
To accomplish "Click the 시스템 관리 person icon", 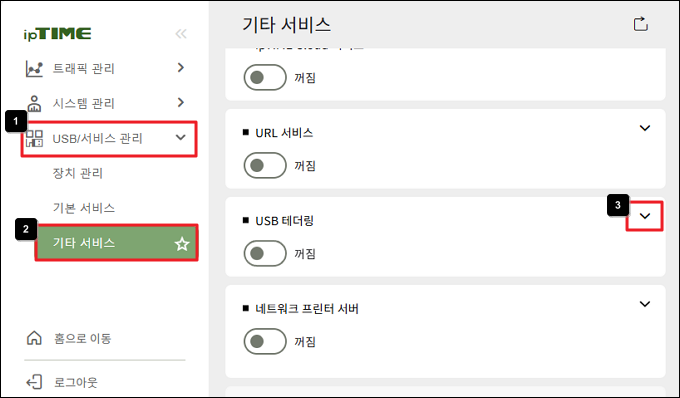I will pos(34,104).
